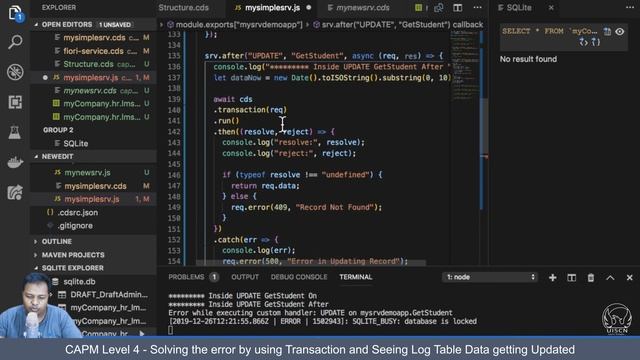Click unsaved dot on mysimplesrv.js tab
The height and width of the screenshot is (360, 640).
309,8
